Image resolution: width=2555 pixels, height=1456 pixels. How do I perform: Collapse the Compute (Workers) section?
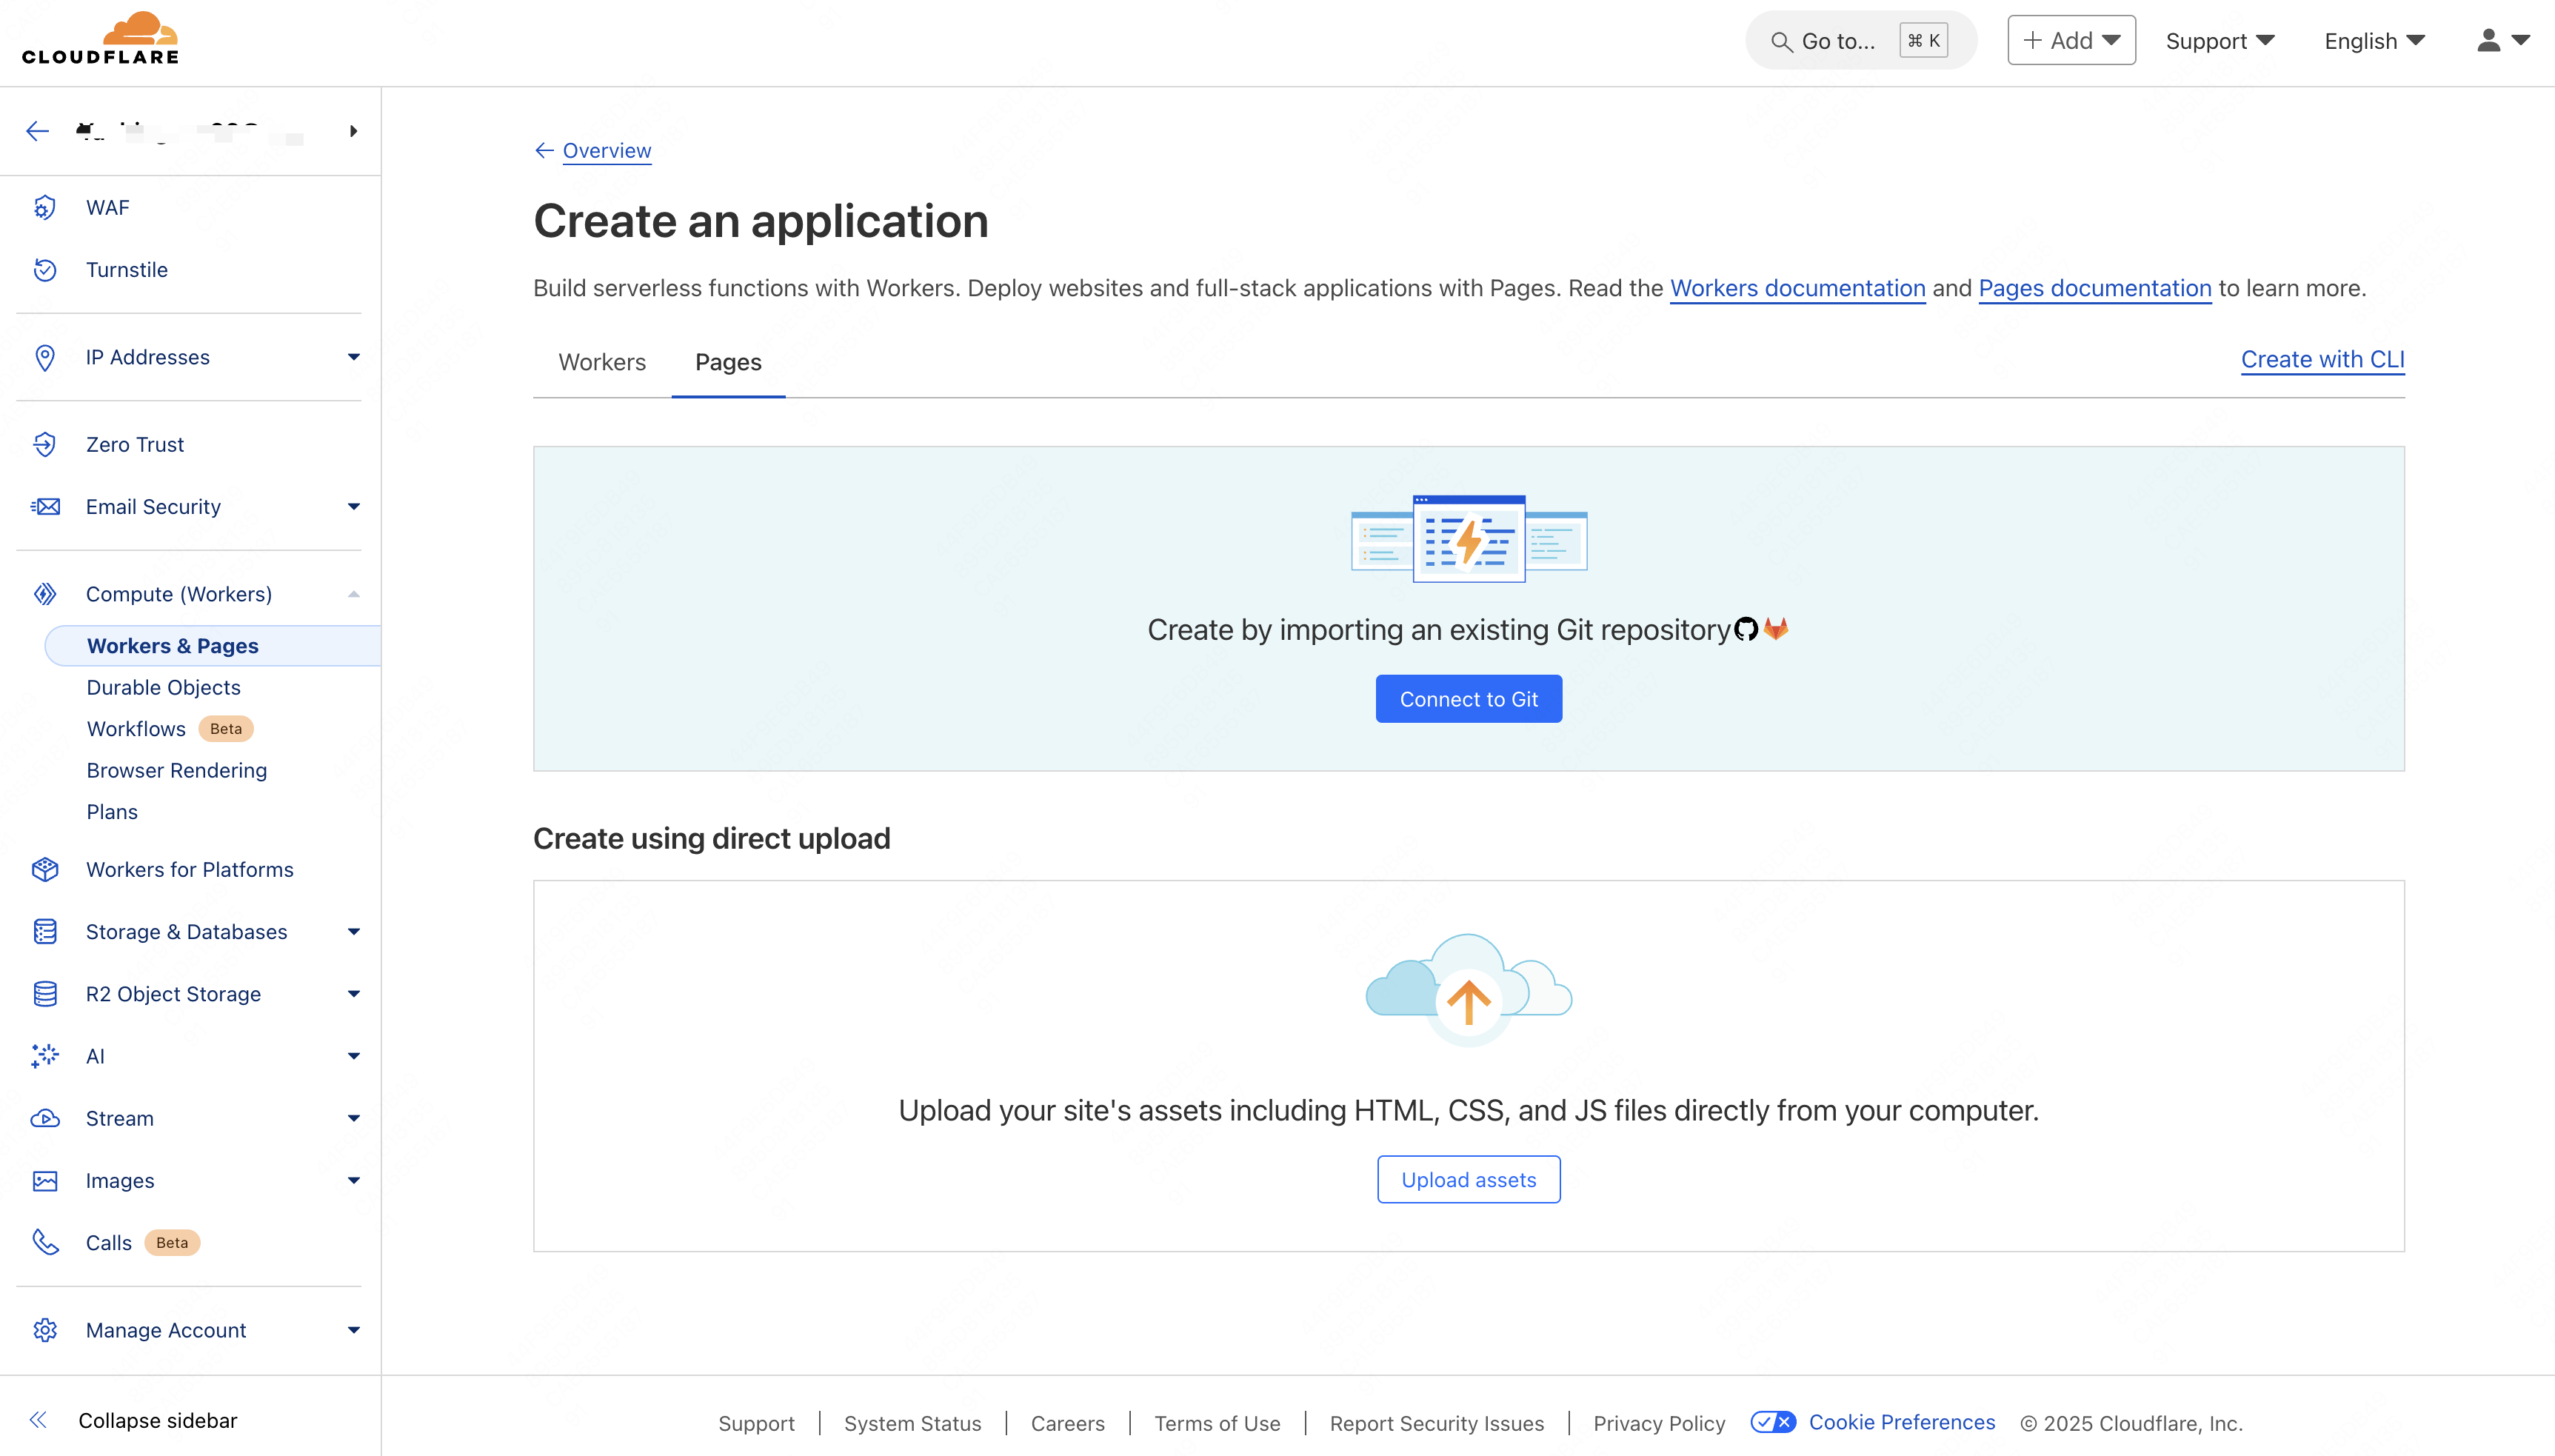(x=352, y=593)
